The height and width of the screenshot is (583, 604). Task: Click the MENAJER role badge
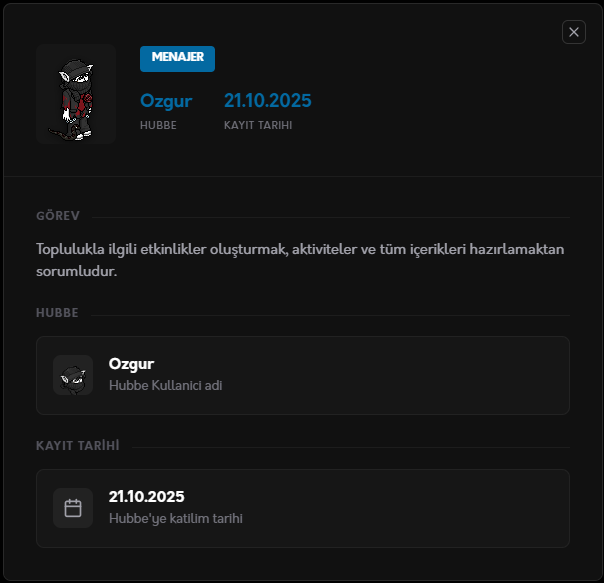[177, 59]
